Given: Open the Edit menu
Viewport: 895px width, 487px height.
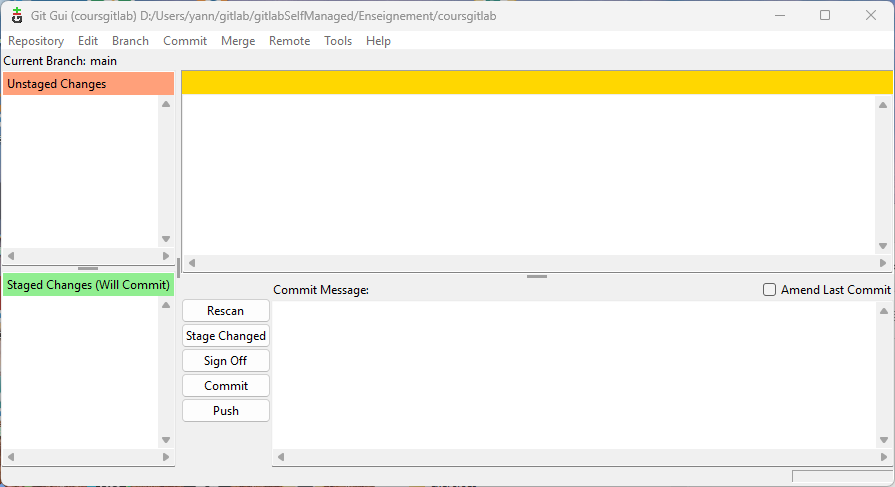Looking at the screenshot, I should tap(88, 41).
